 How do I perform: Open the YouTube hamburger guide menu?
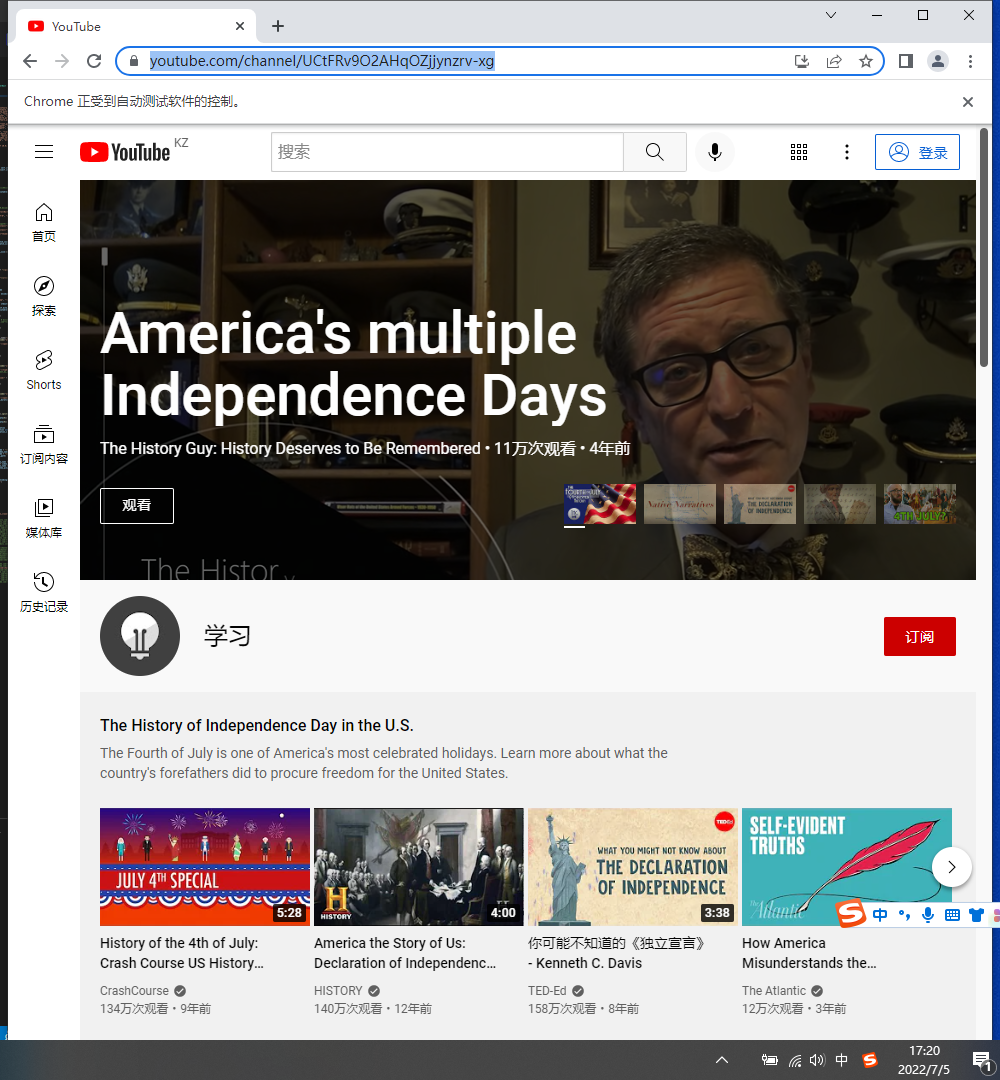(44, 152)
